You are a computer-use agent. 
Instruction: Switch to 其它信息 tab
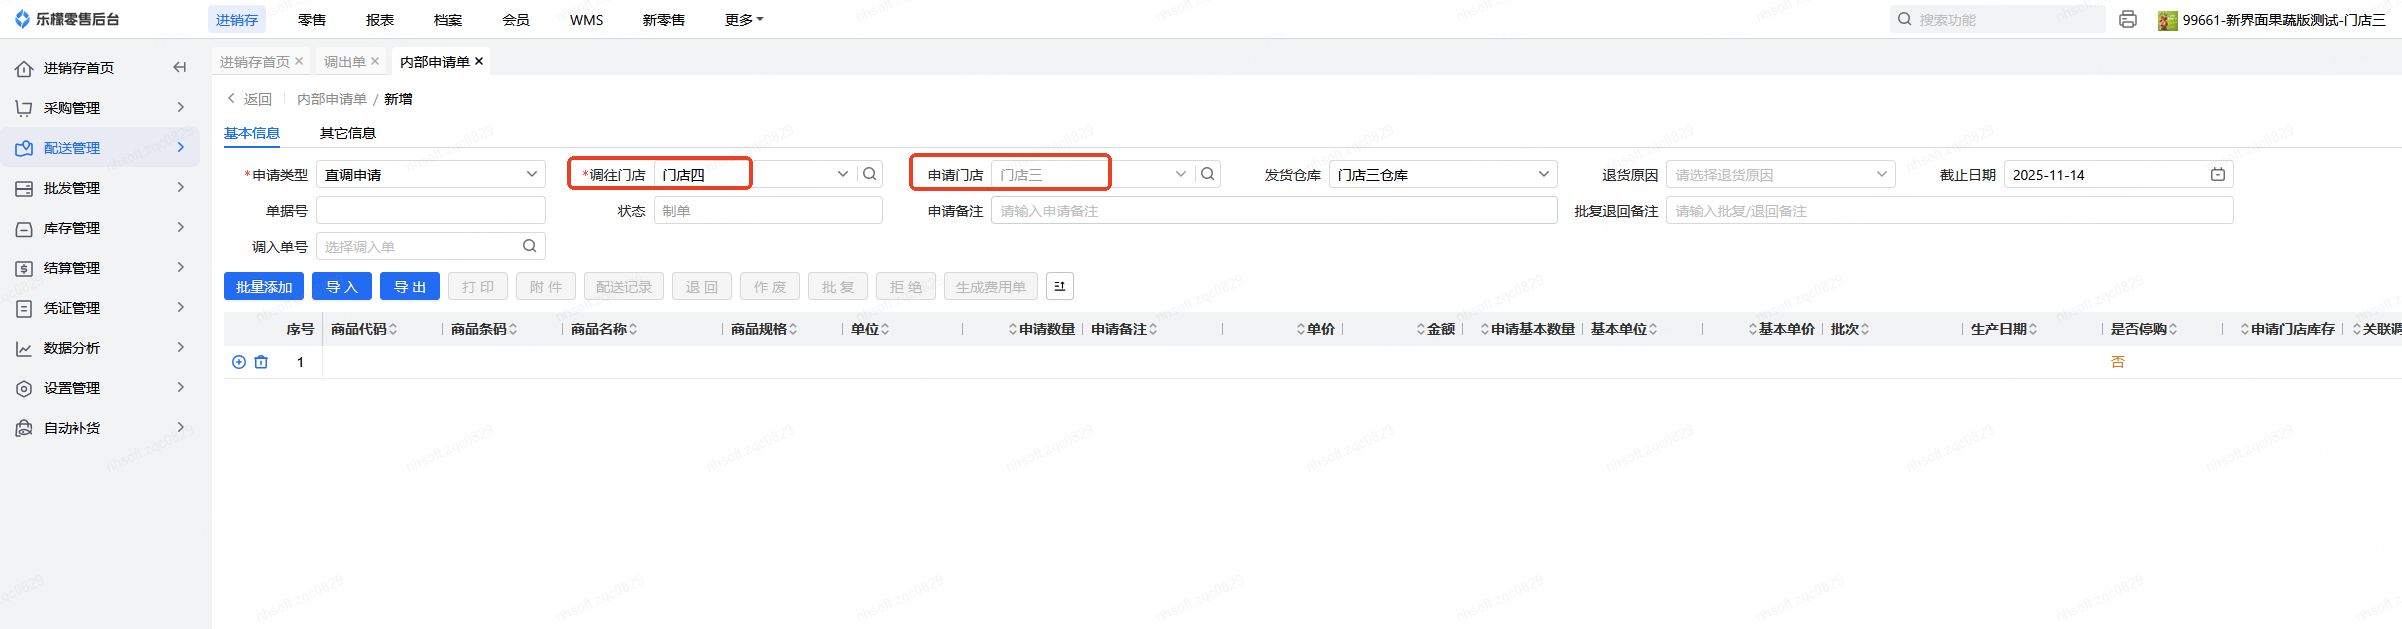(x=348, y=133)
